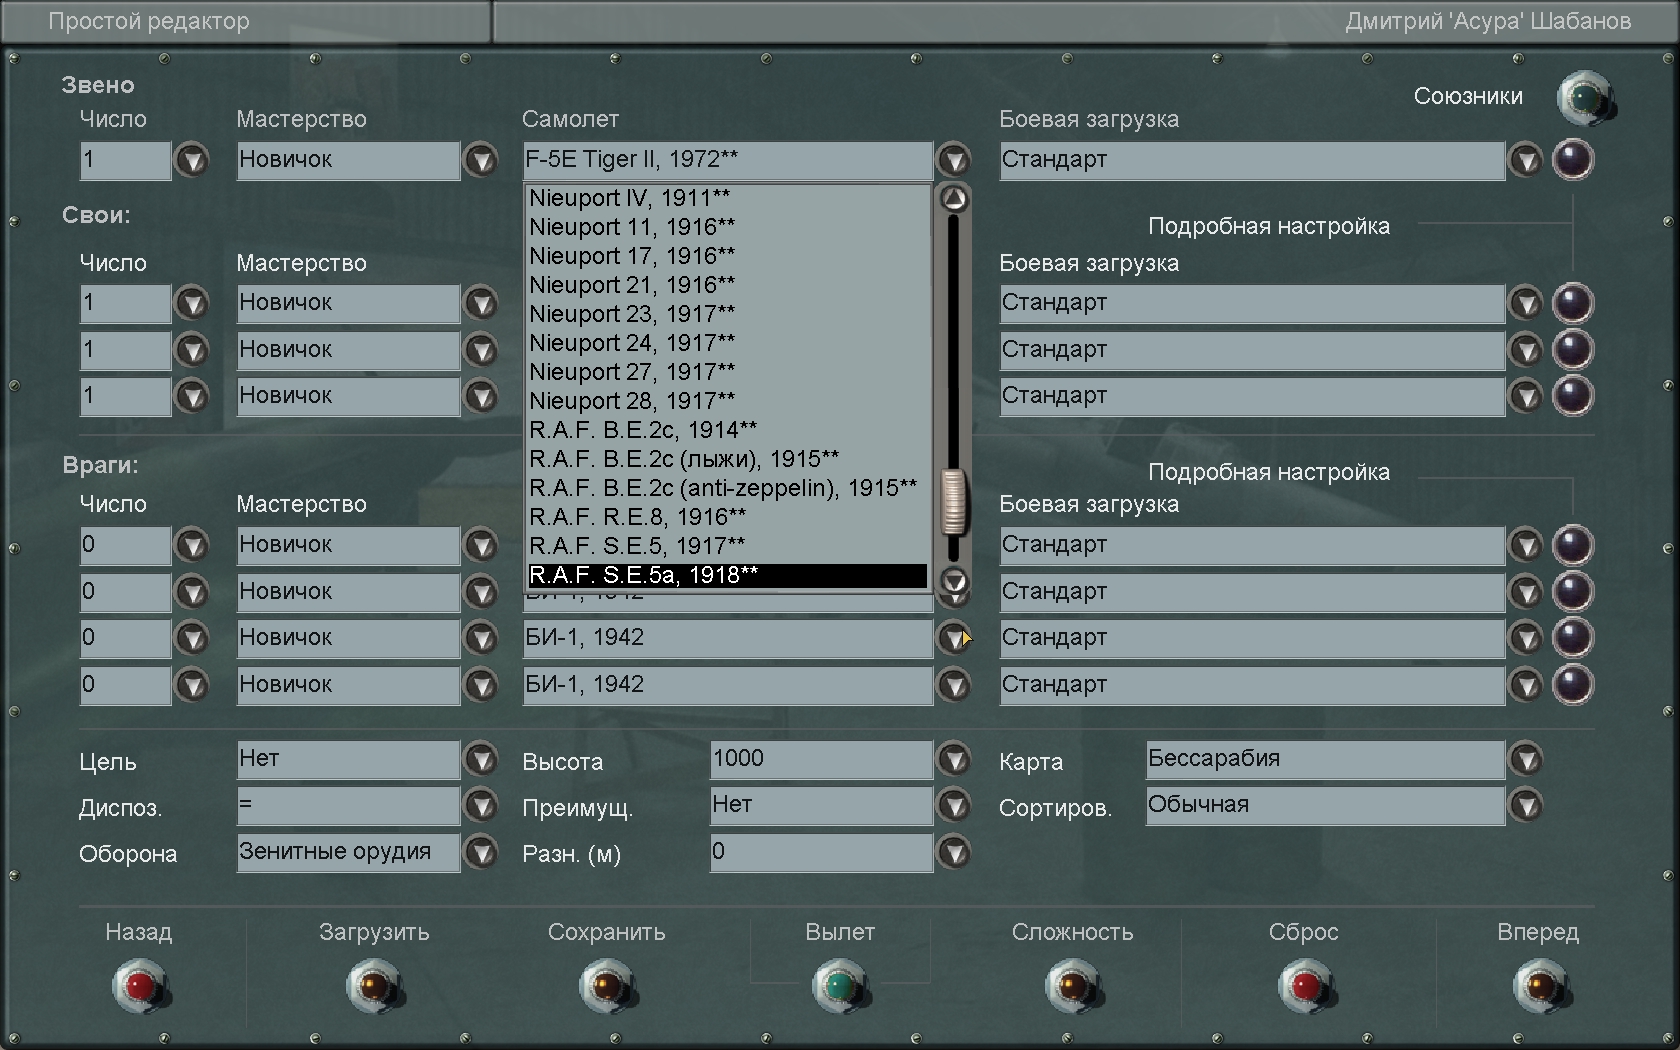
Task: Pick Nieuport 24, 1917** from the list
Action: click(728, 343)
